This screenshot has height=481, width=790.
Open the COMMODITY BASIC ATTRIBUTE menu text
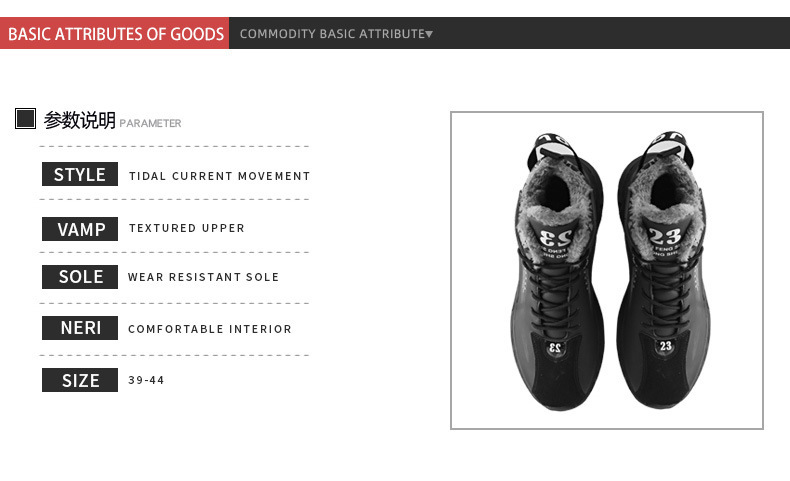point(332,34)
